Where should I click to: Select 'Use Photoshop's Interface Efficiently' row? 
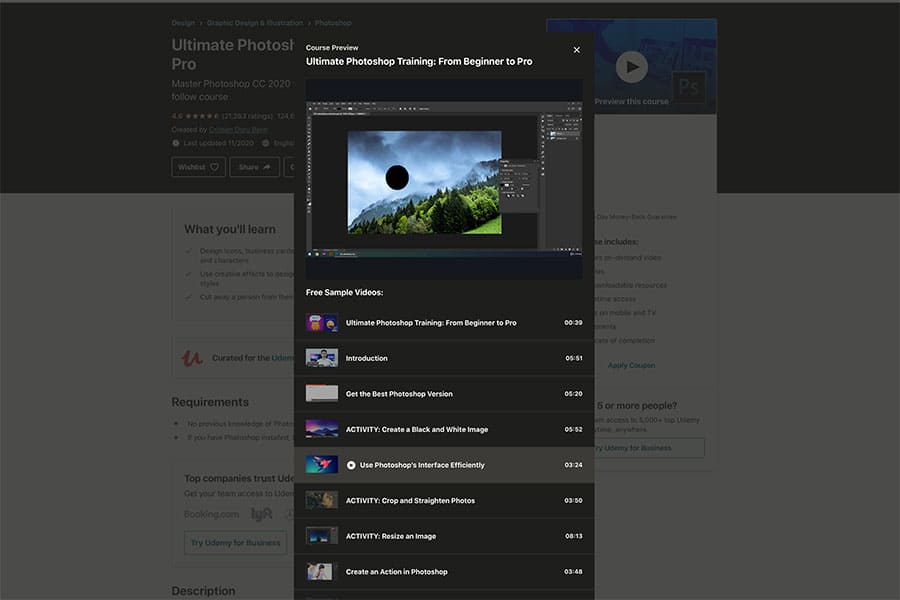pyautogui.click(x=444, y=465)
